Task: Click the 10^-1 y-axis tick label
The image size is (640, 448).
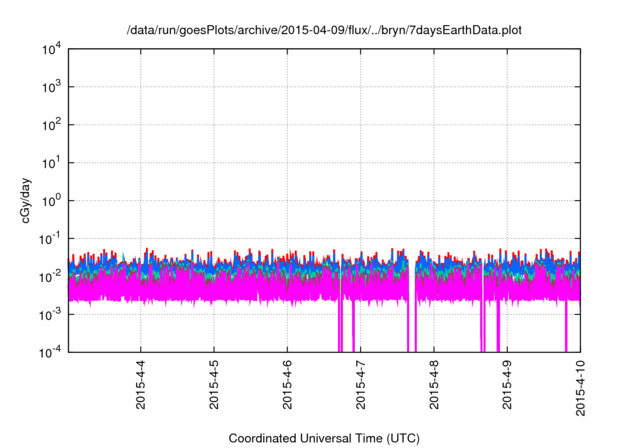Action: (x=50, y=239)
